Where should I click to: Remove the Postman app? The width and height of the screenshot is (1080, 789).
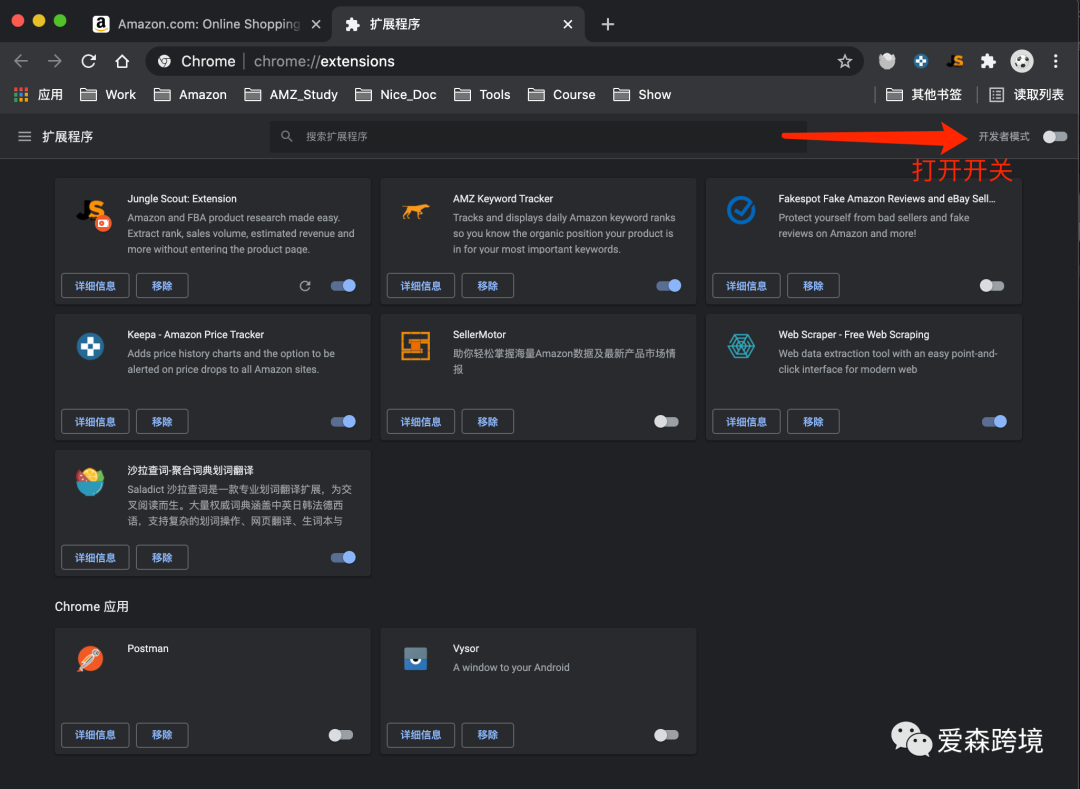(162, 735)
